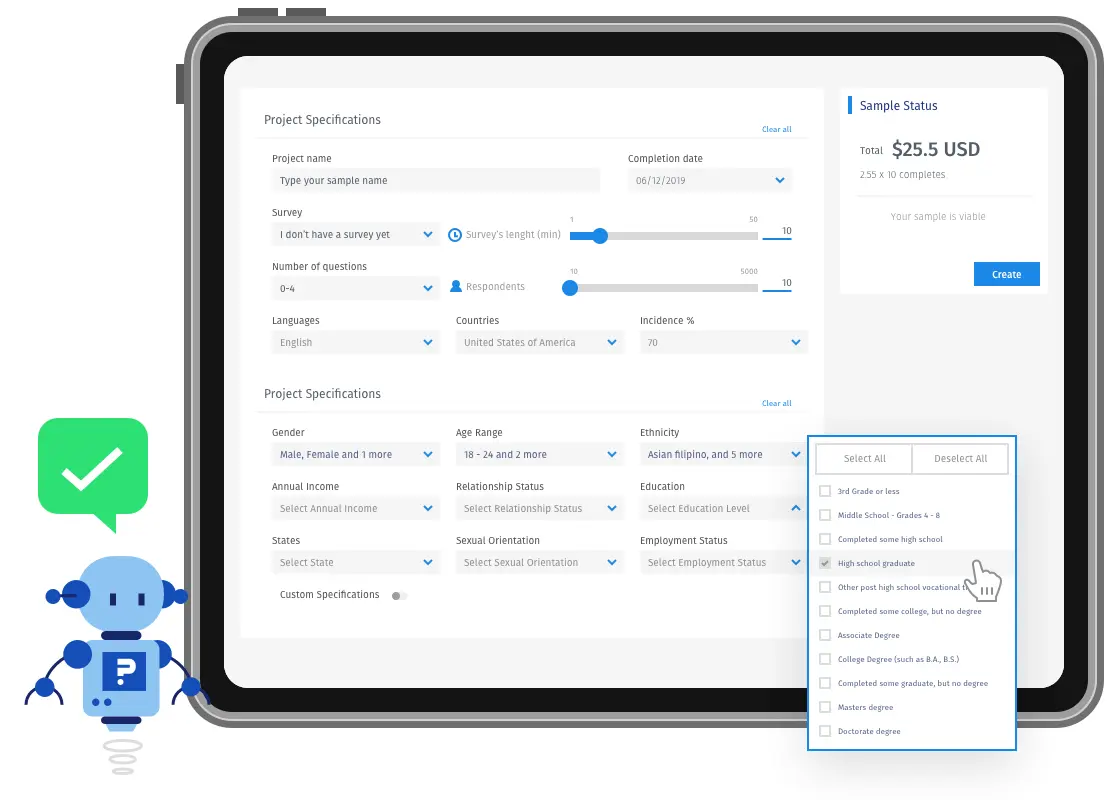Viewport: 1112px width, 800px height.
Task: Click the Incidence % chevron arrow
Action: point(796,343)
